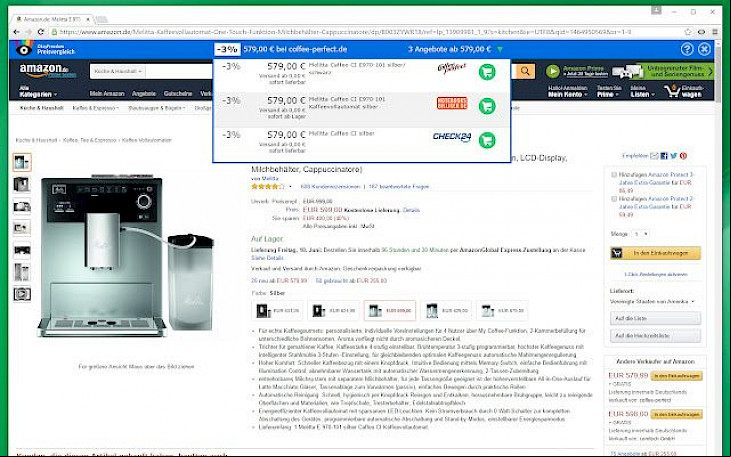Share product on Twitter icon
The image size is (731, 457).
(674, 156)
